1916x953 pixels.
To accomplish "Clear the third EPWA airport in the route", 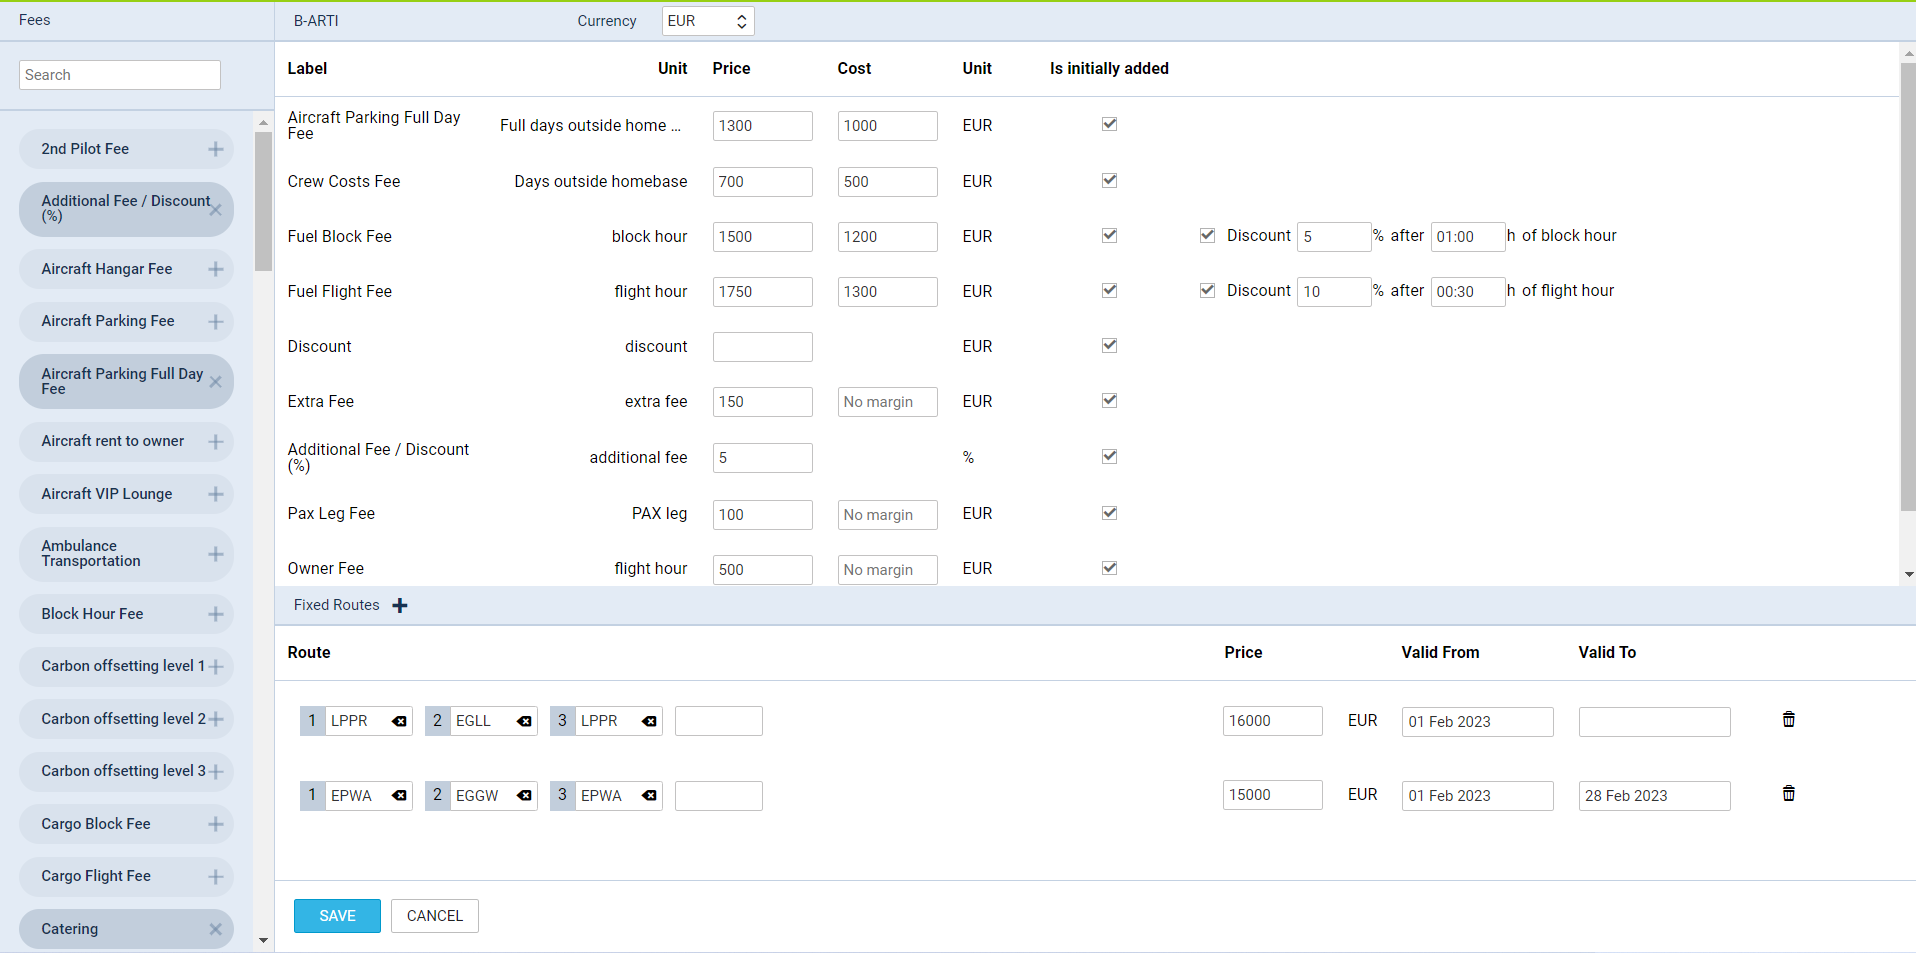I will click(649, 796).
